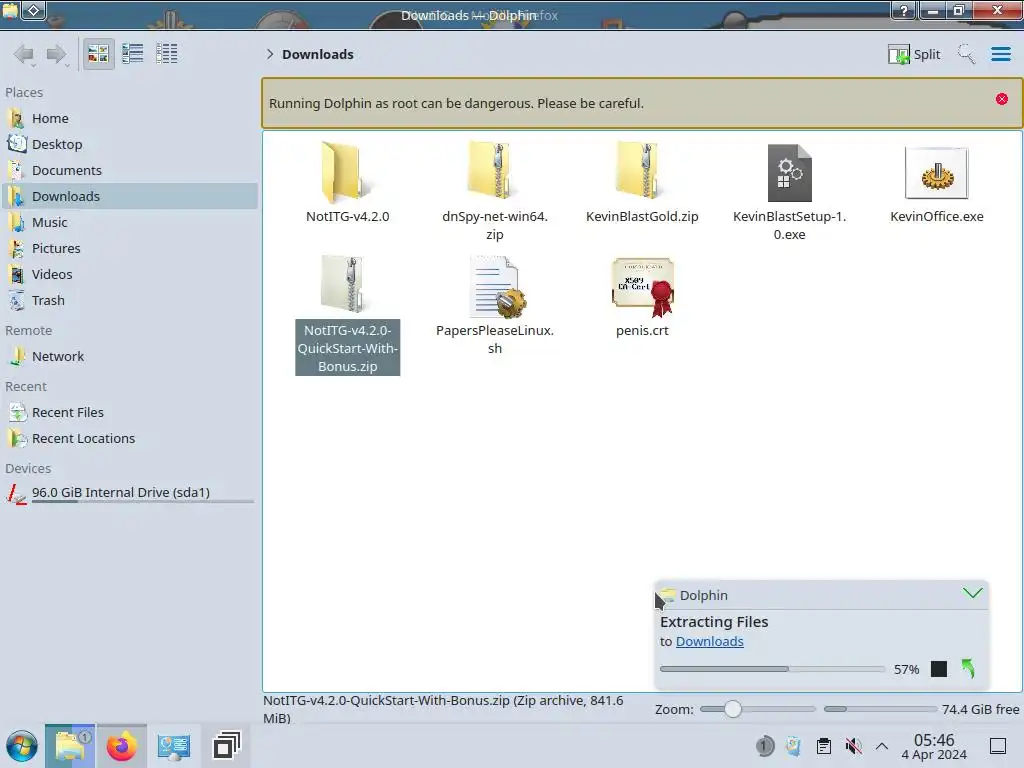Collapse the Dolphin notification with chevron
1024x768 pixels.
(972, 593)
